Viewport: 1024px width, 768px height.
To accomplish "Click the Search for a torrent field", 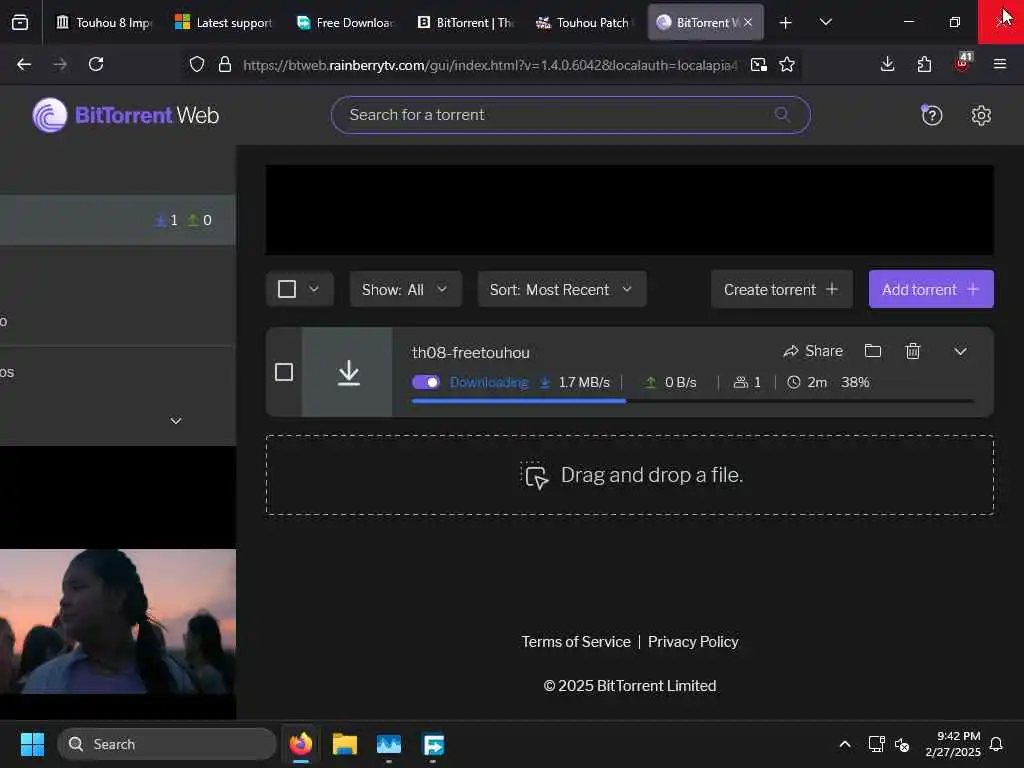I will tap(570, 115).
